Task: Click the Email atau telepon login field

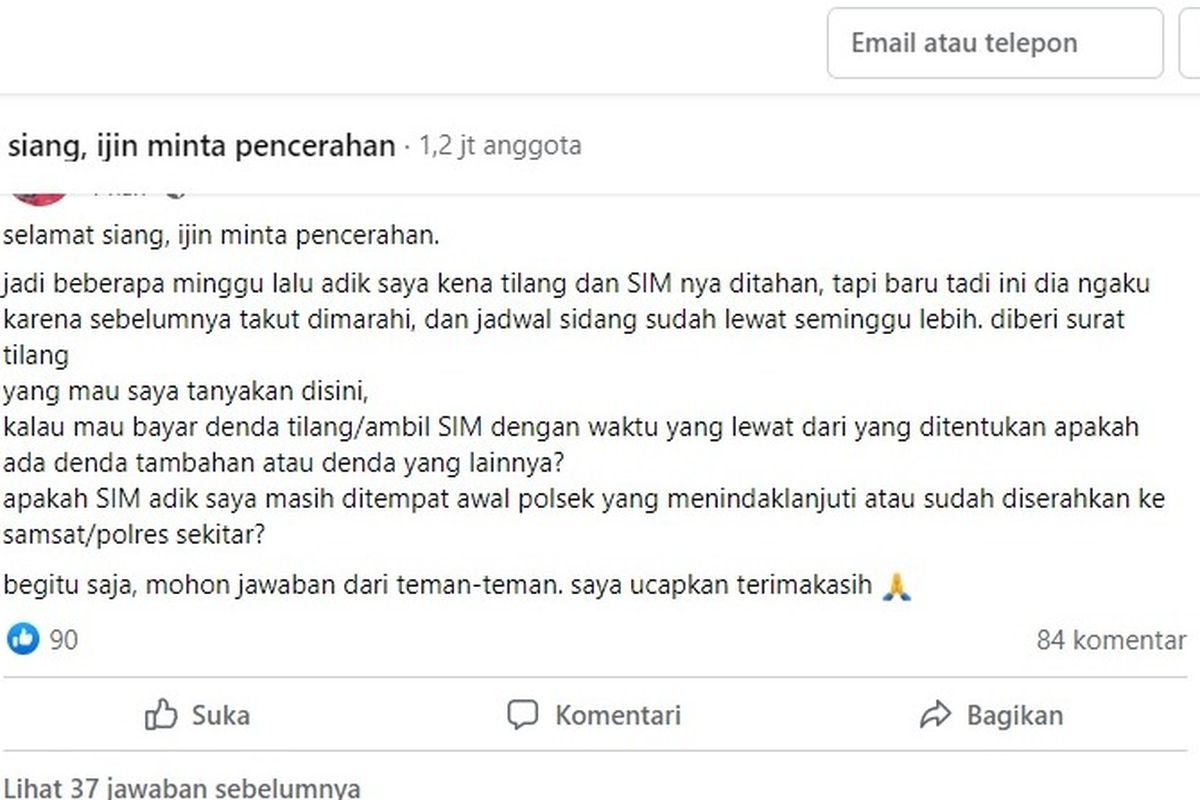Action: 994,43
